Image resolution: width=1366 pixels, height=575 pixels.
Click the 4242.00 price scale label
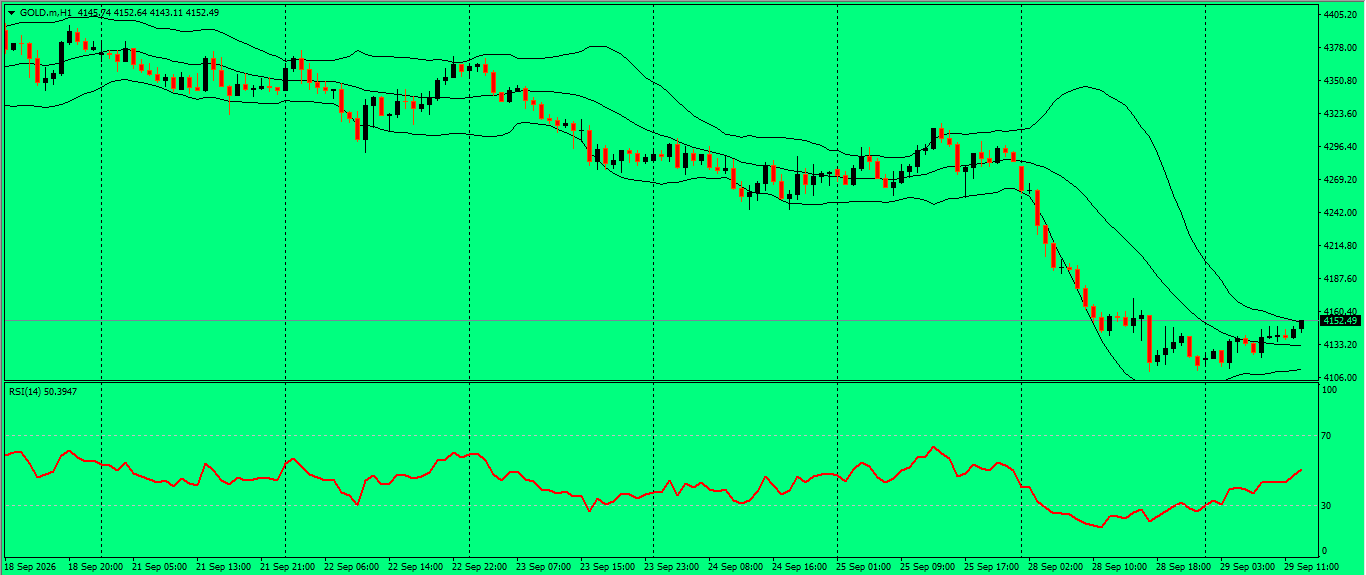pyautogui.click(x=1339, y=213)
